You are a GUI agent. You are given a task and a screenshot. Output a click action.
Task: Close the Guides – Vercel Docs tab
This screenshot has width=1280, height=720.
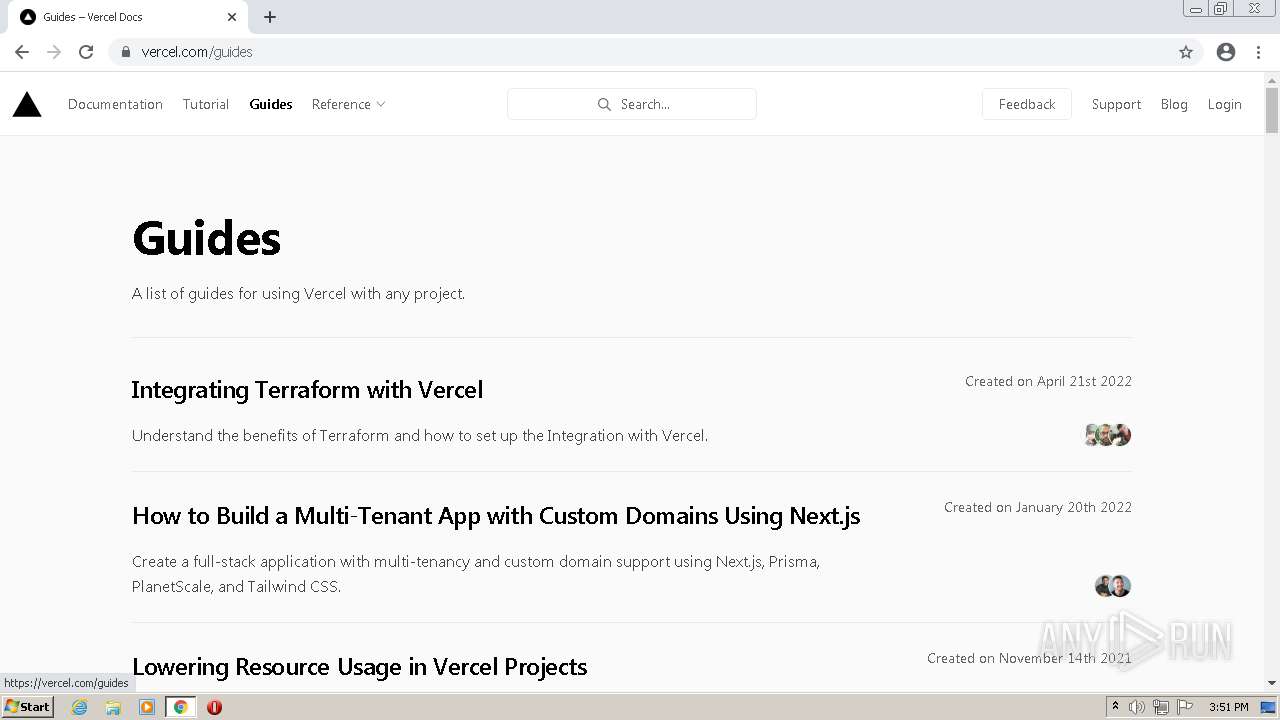tap(232, 17)
